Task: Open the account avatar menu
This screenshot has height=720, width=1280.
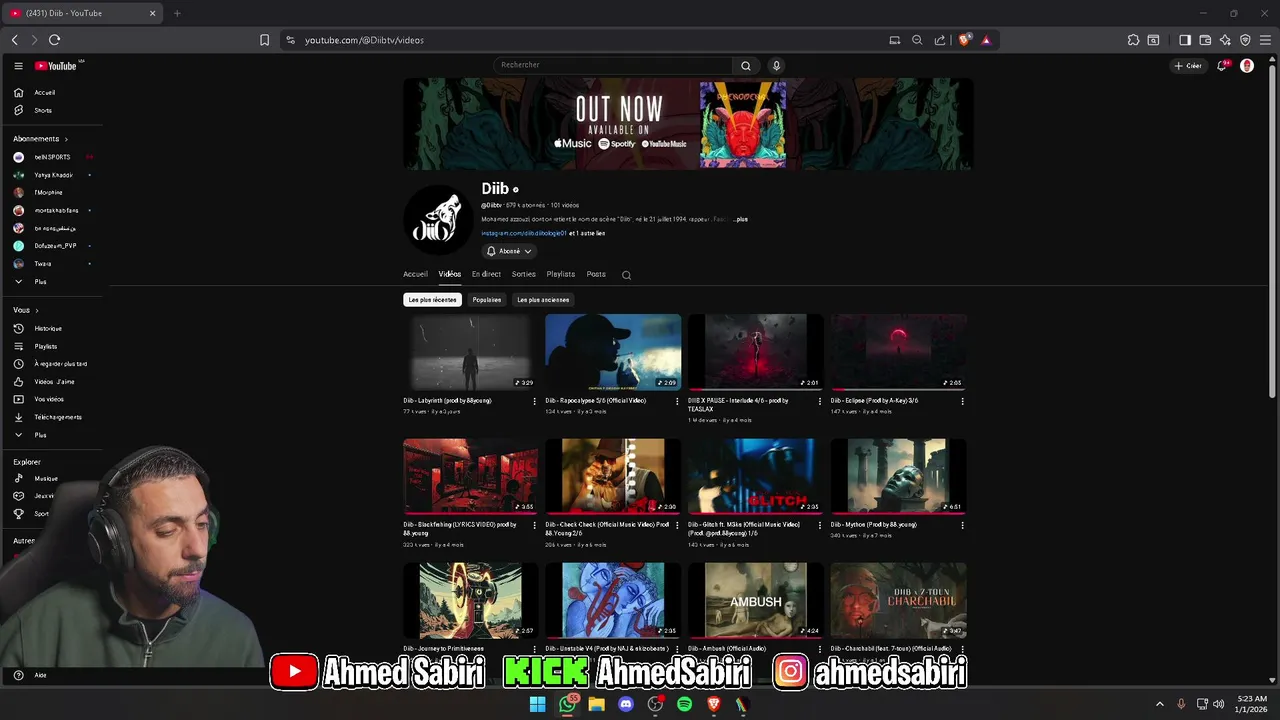Action: pos(1247,66)
